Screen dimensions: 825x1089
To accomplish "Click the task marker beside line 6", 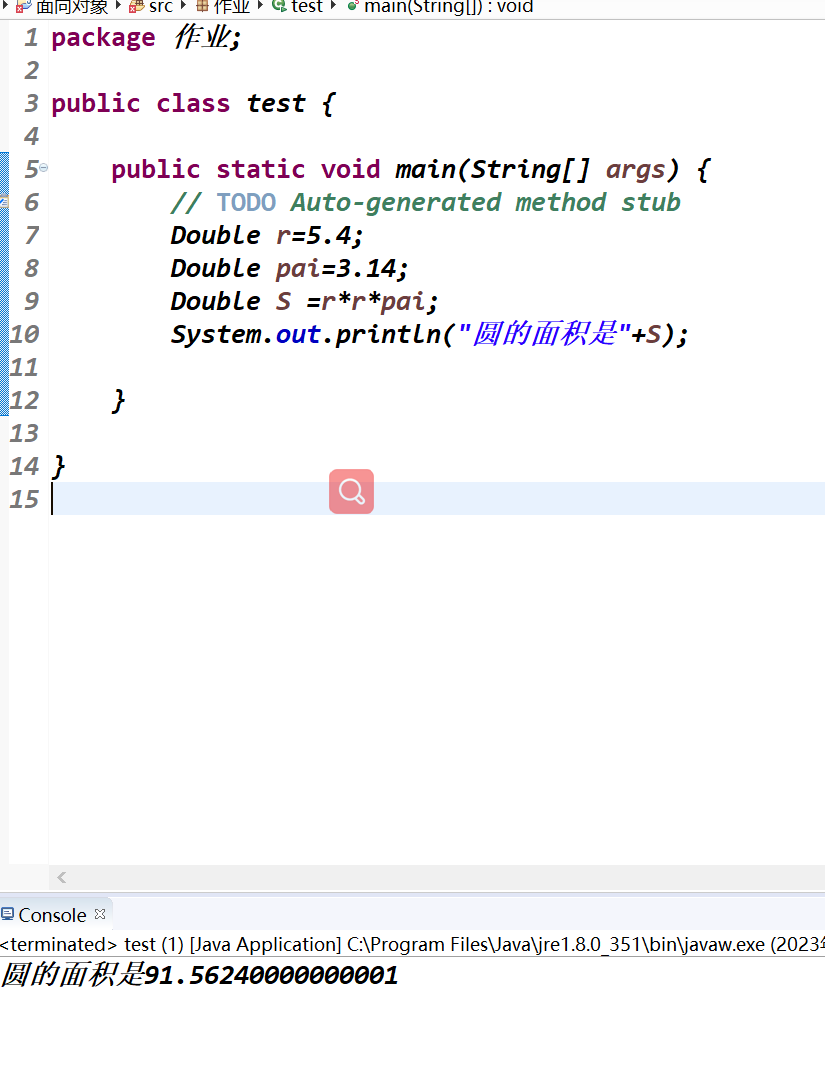I will pyautogui.click(x=3, y=202).
